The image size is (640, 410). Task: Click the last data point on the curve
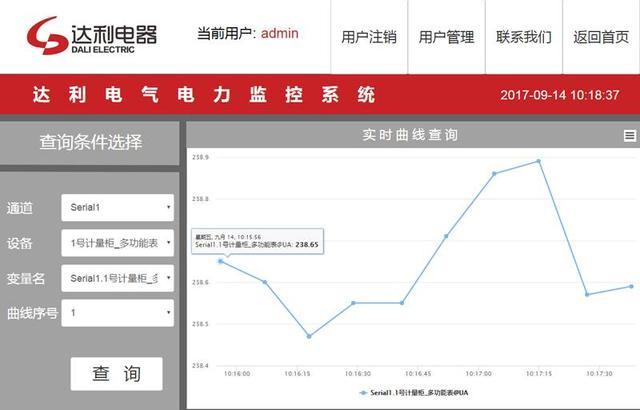point(631,286)
